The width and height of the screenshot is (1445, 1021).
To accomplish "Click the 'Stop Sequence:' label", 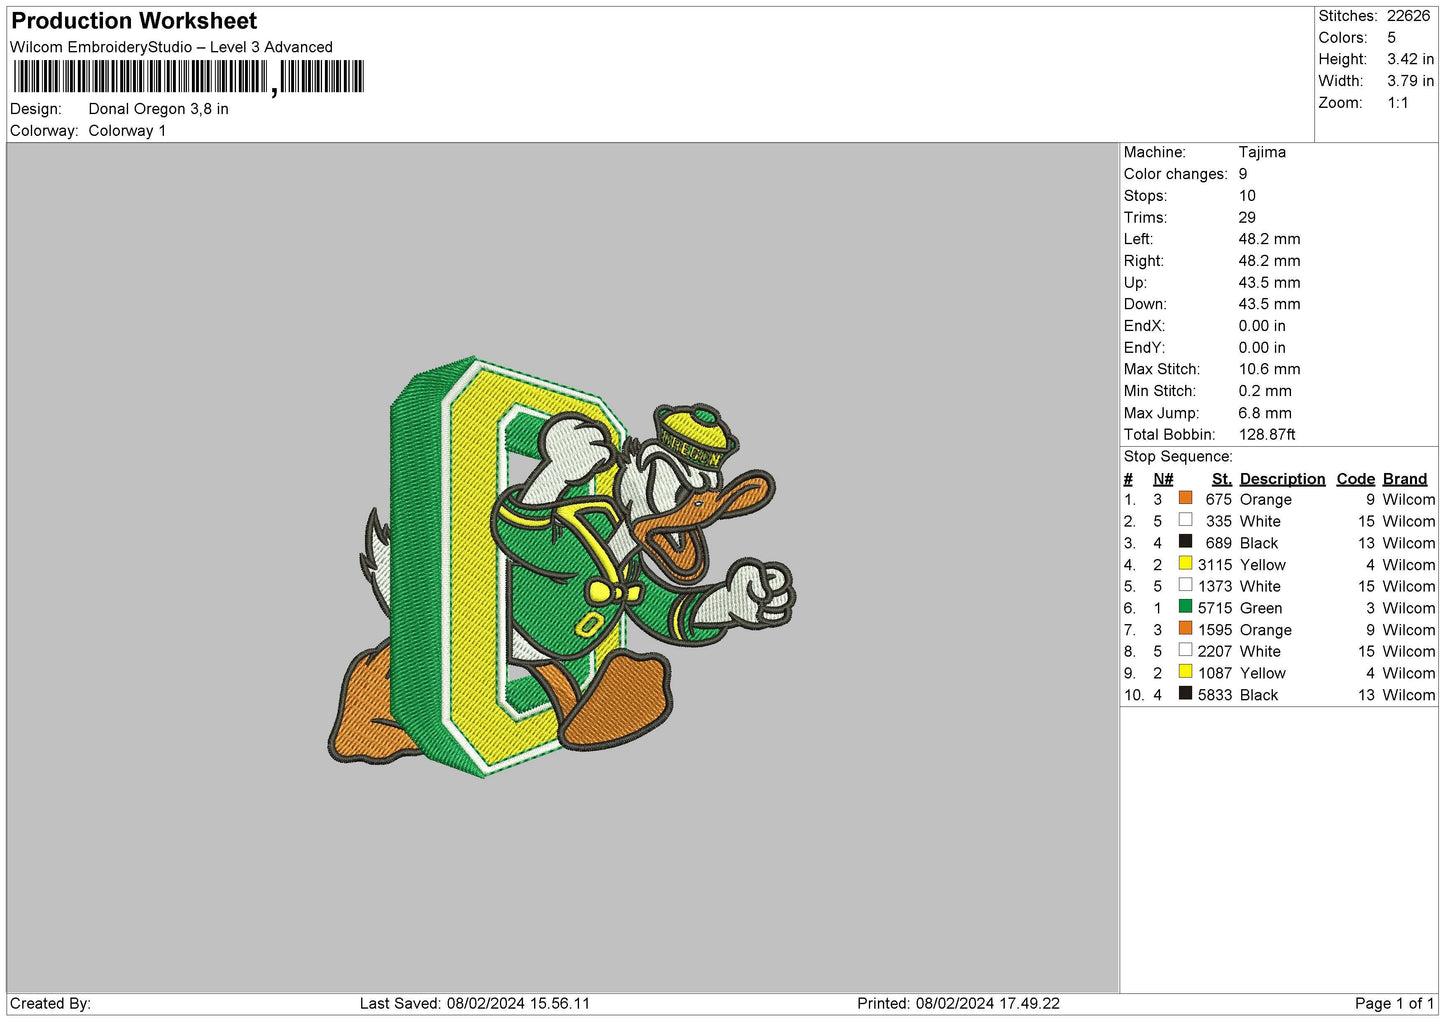I will point(1178,456).
